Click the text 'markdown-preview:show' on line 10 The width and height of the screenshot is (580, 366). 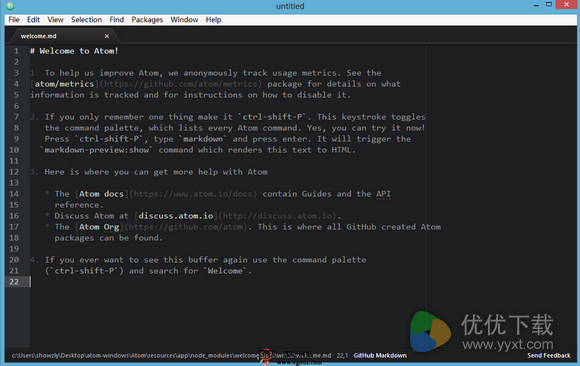pos(97,150)
